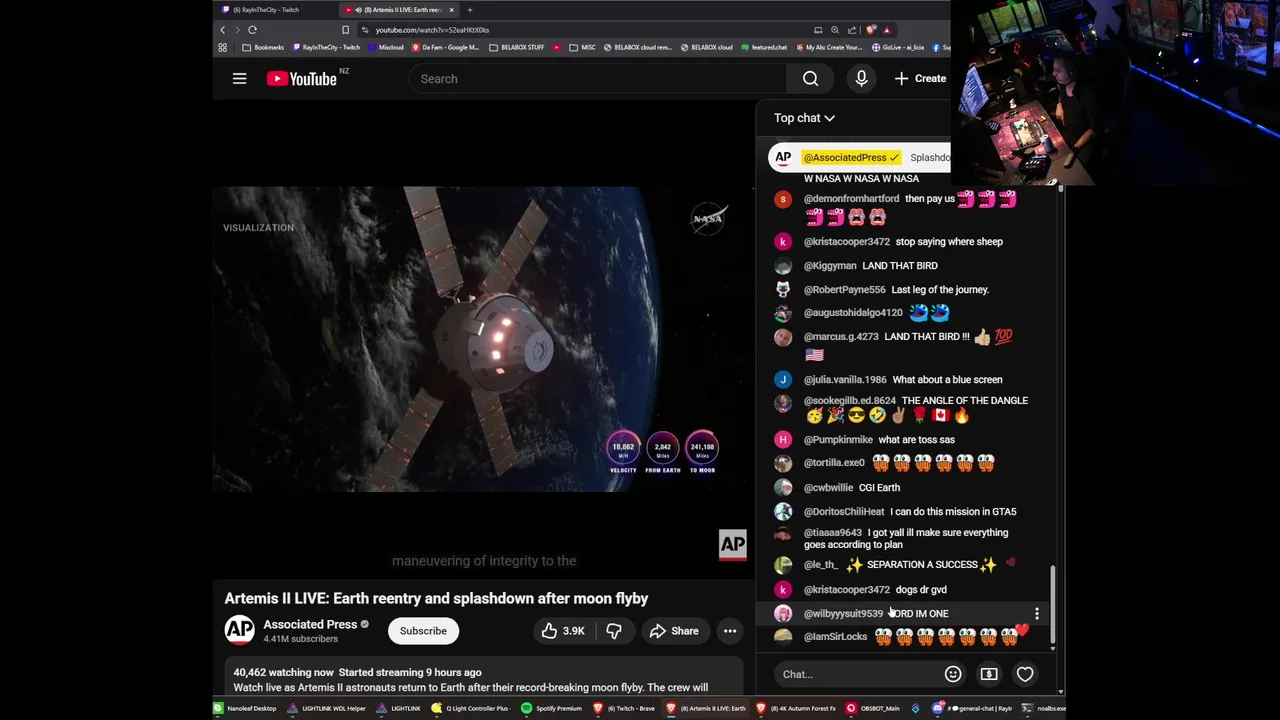Open the Associated Press channel name link
The width and height of the screenshot is (1280, 720).
(310, 624)
